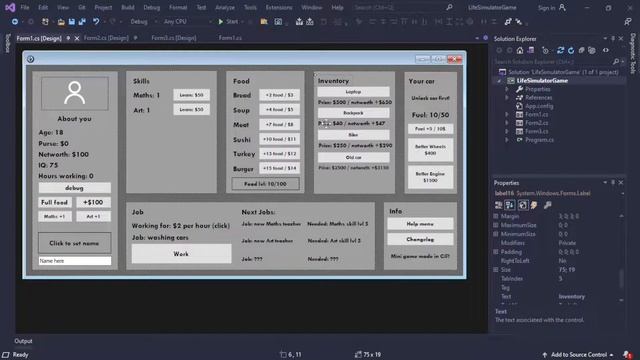The height and width of the screenshot is (360, 640).
Task: Toggle Preview Selected Items in Solution Explorer
Action: tap(606, 50)
